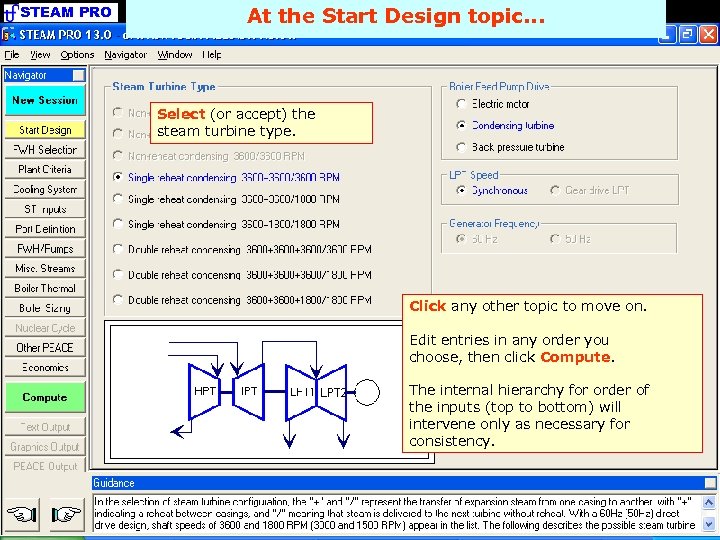Go to Start Design topic
The image size is (720, 540).
[x=45, y=130]
